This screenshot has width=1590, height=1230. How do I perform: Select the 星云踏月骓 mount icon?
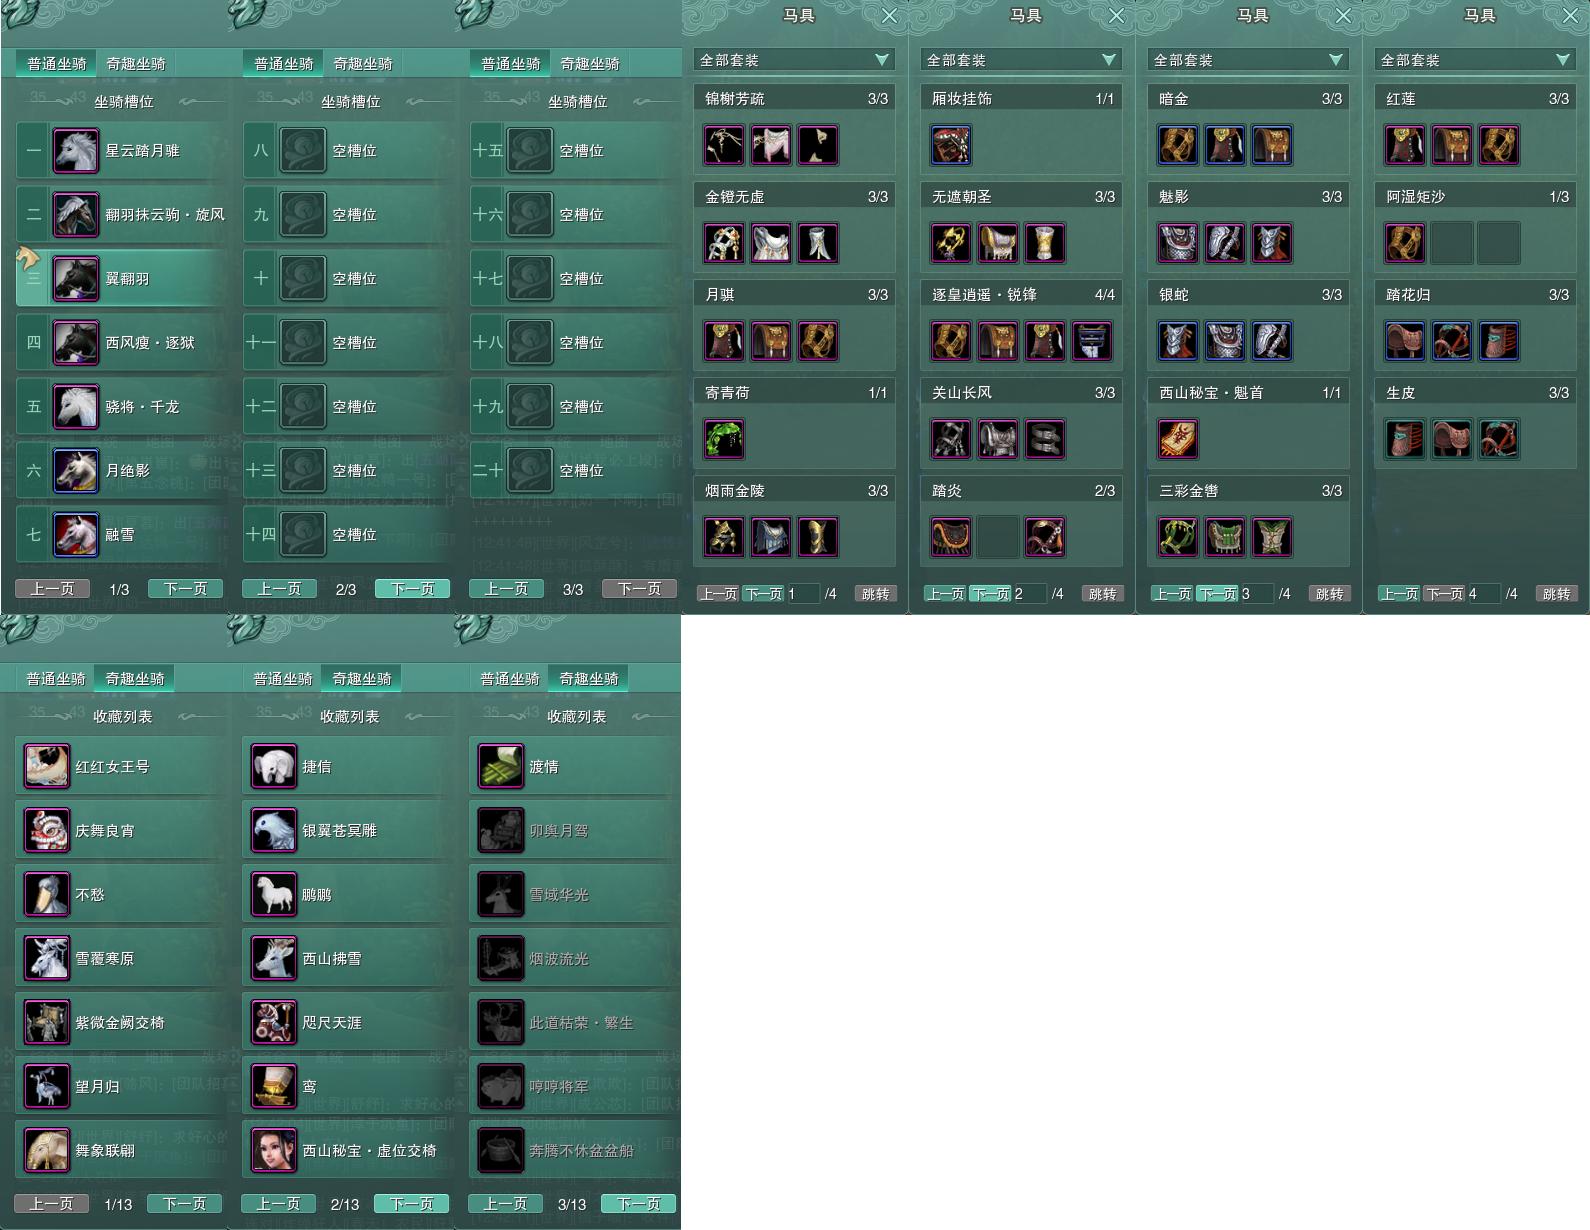(76, 151)
